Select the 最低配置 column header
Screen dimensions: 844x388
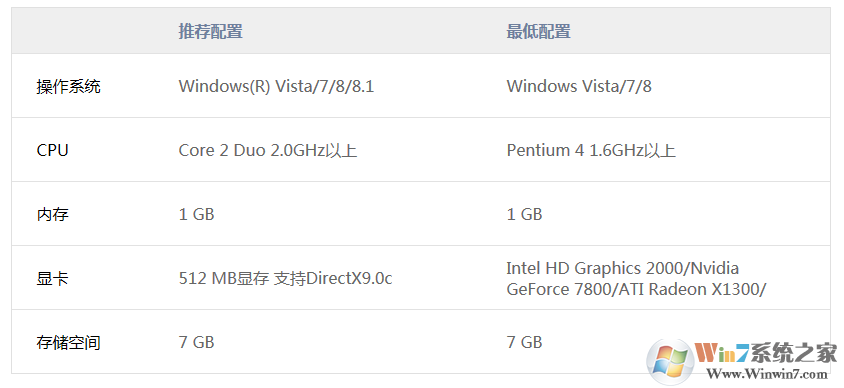click(538, 31)
